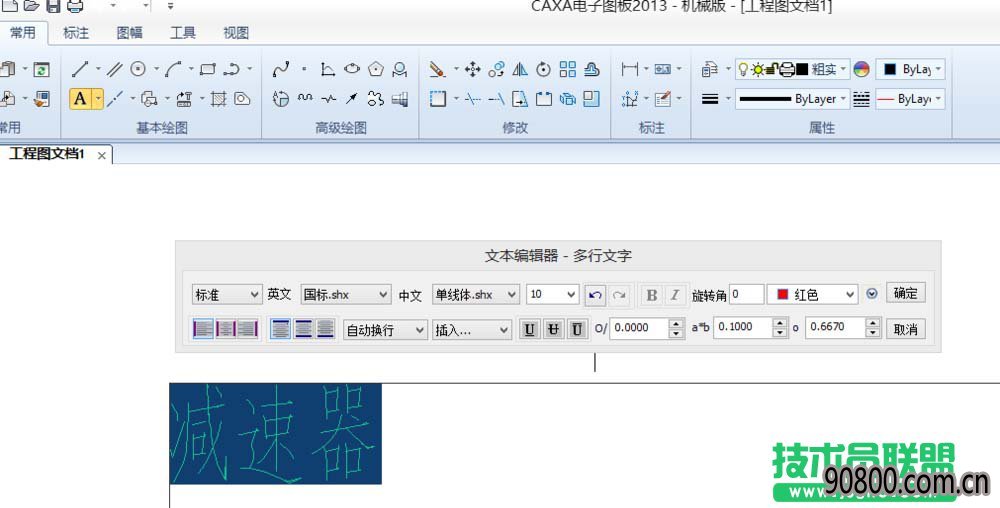1000x508 pixels.
Task: Select the Dimension annotation tool
Action: 629,69
